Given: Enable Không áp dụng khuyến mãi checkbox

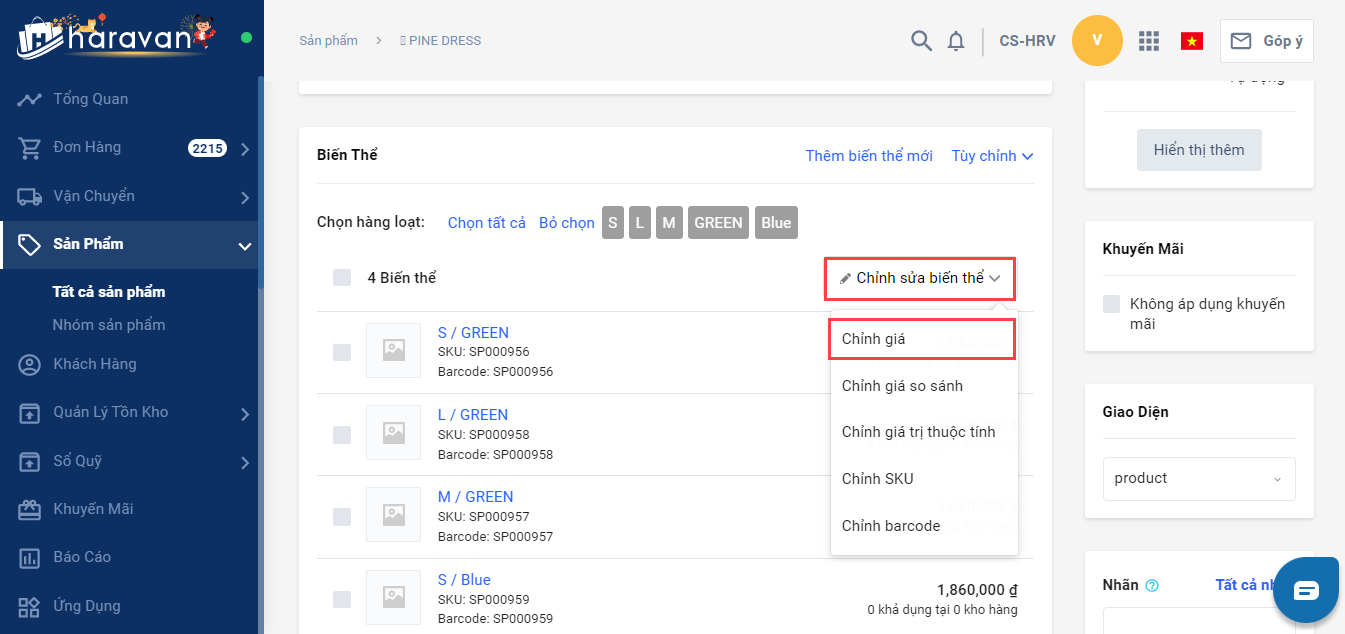Looking at the screenshot, I should click(x=1111, y=304).
